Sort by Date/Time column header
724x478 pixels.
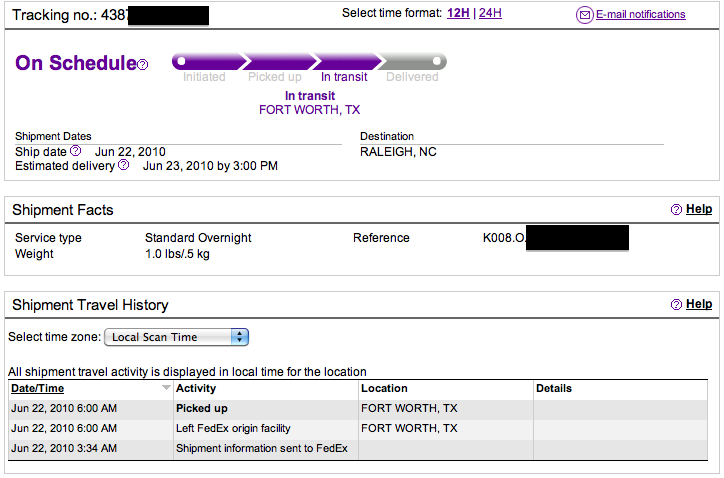click(x=37, y=388)
